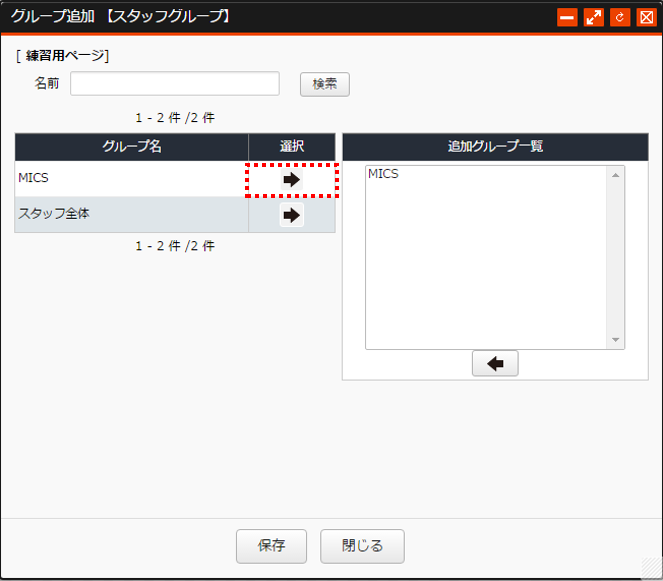
Task: Select the MICS row in group name table
Action: 131,178
